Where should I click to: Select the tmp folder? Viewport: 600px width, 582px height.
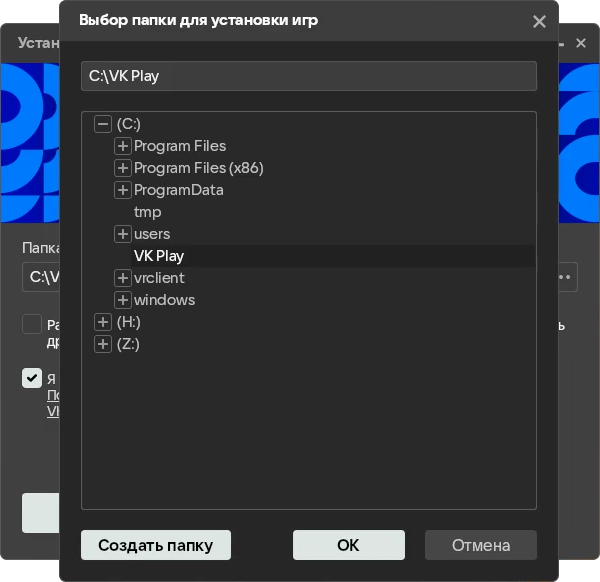(147, 212)
